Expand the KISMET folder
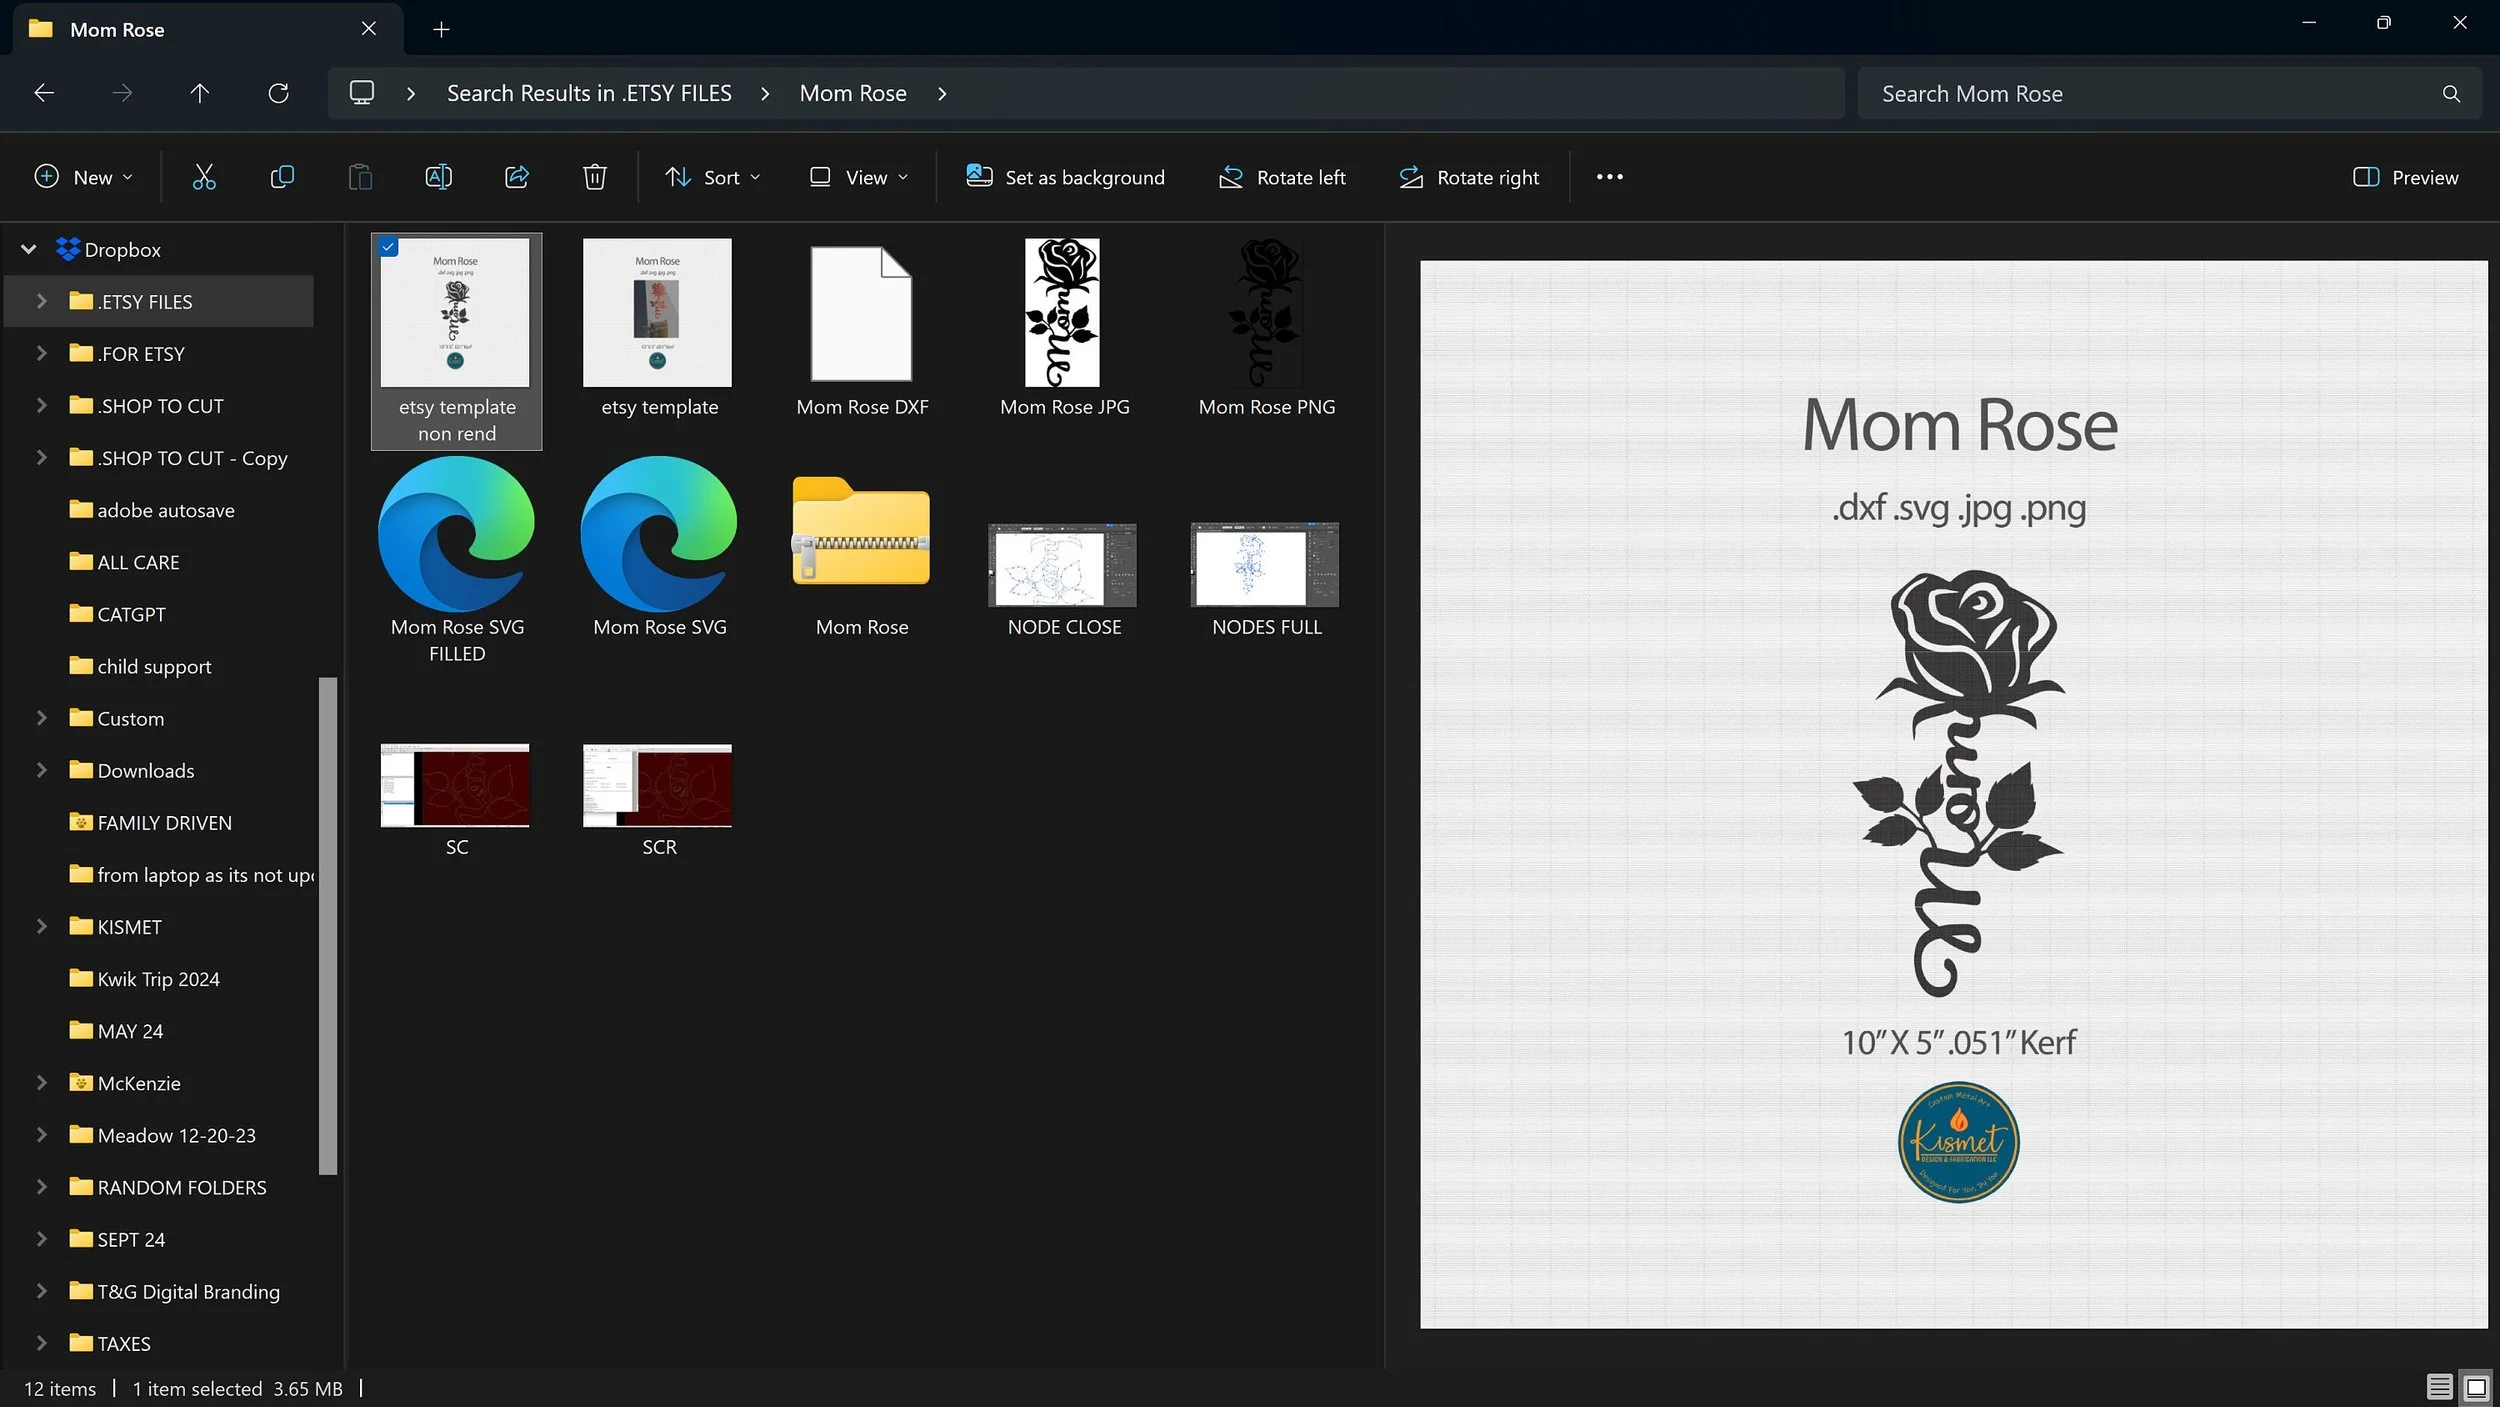The width and height of the screenshot is (2500, 1407). coord(41,926)
